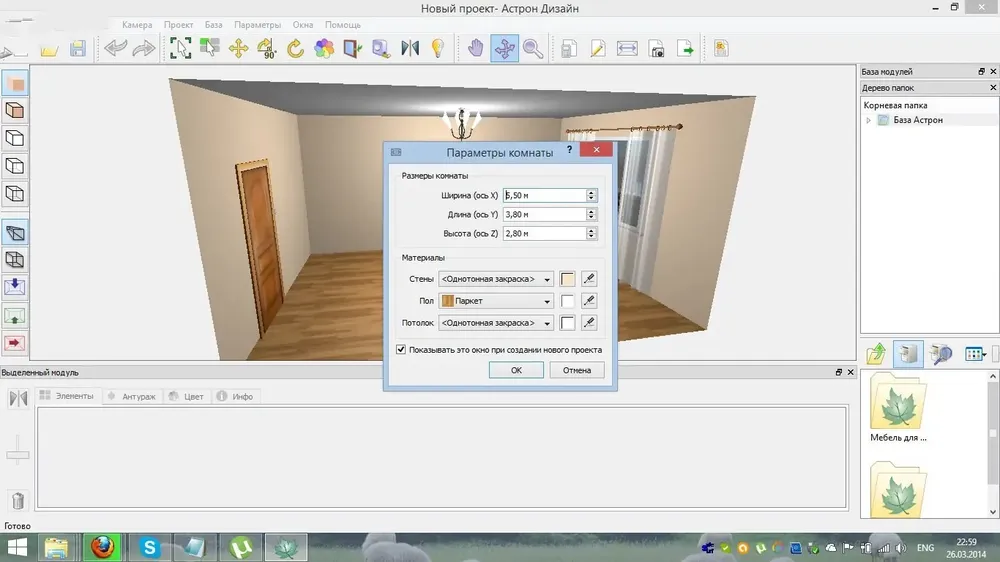The height and width of the screenshot is (562, 1000).
Task: Click the trash bin icon
Action: click(18, 501)
